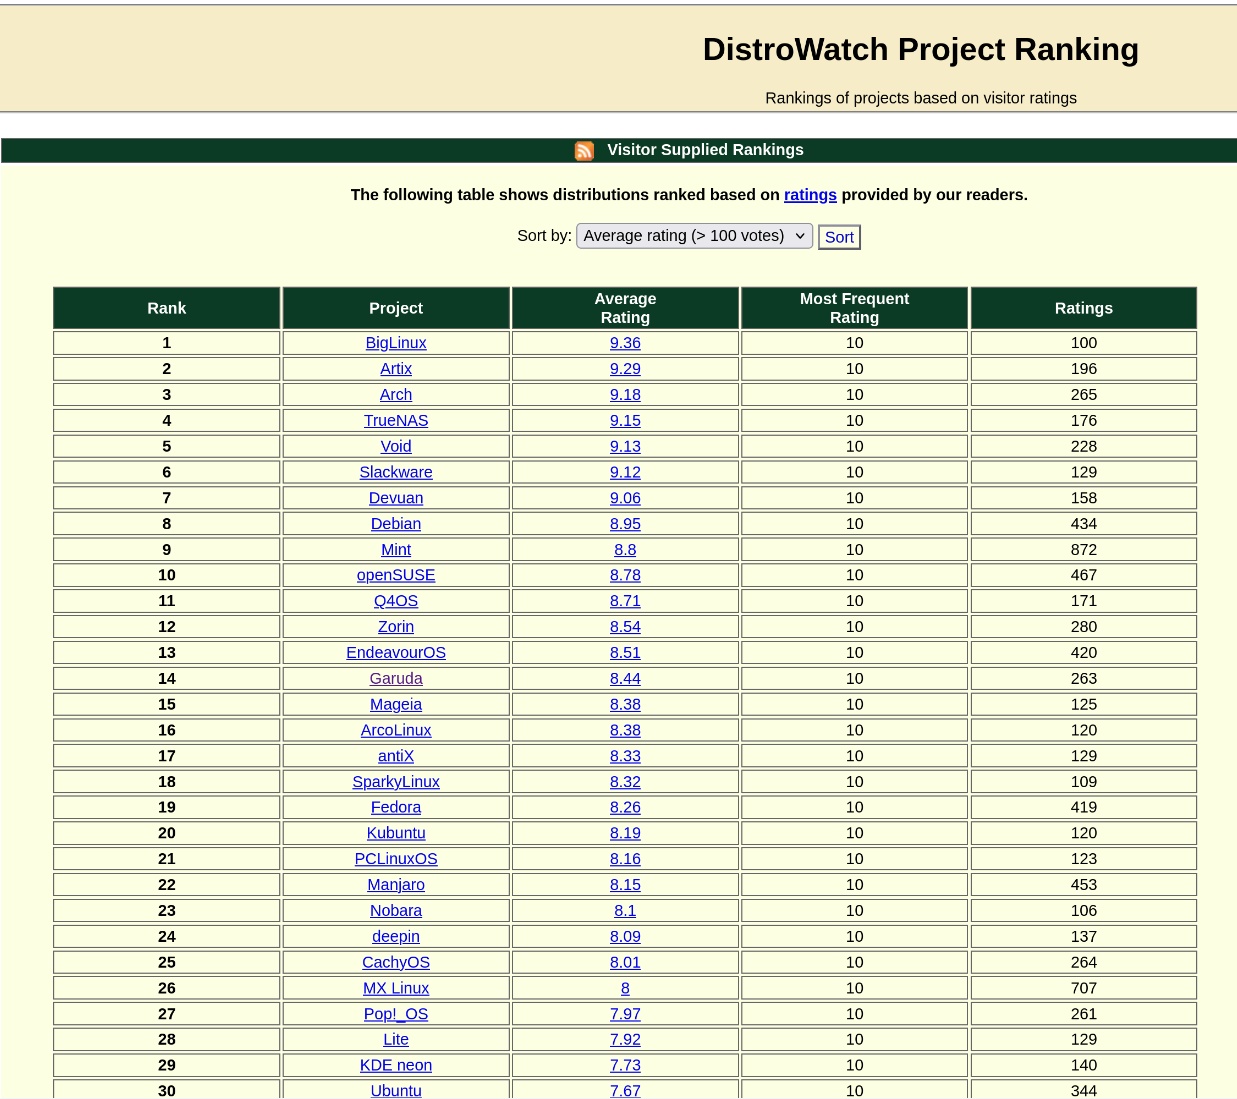The height and width of the screenshot is (1099, 1237).
Task: Open the Q4OS project link
Action: [x=396, y=601]
